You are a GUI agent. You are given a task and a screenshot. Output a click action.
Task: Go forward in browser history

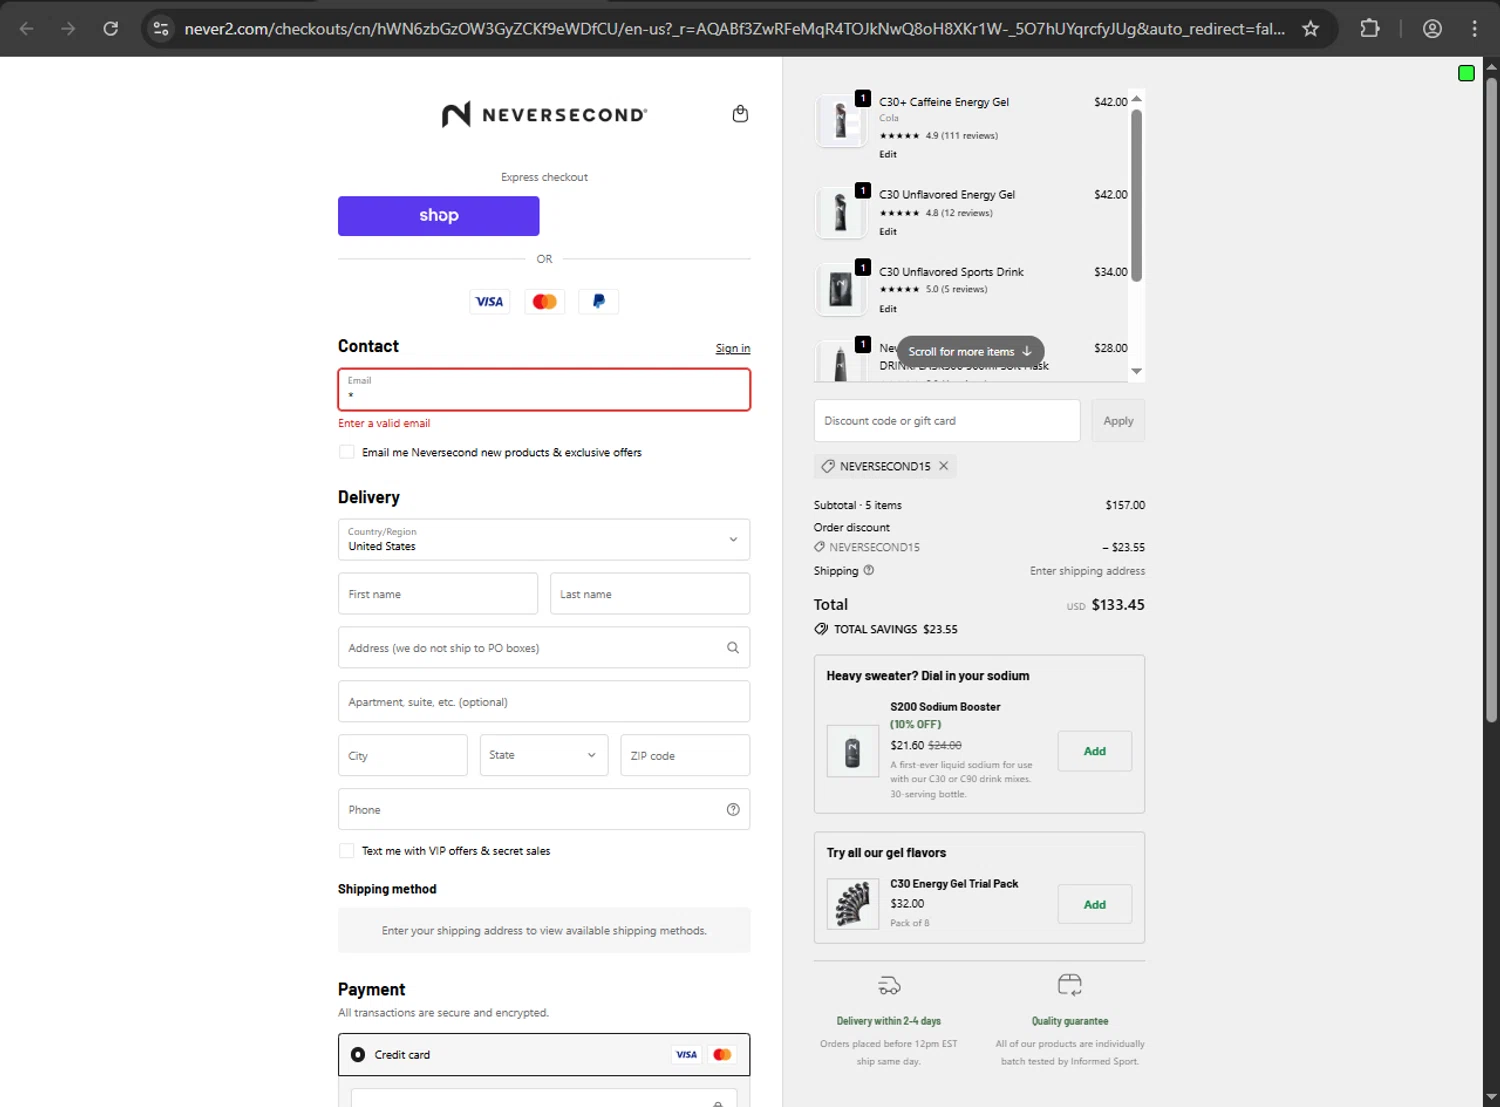(68, 29)
